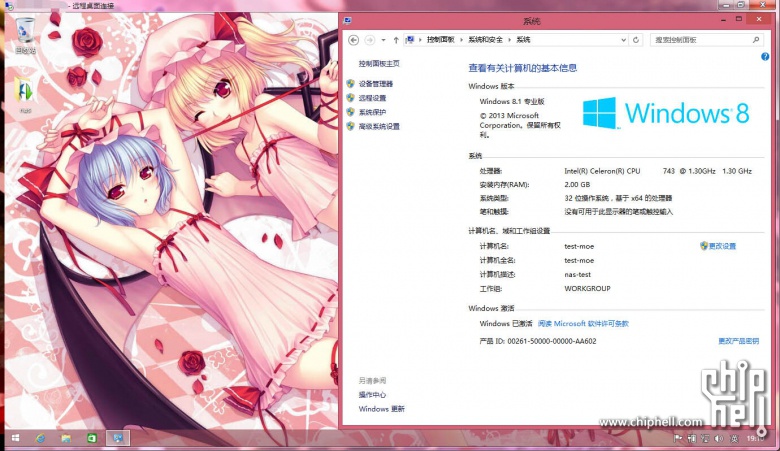Click the battery-like tray icon beside the flag
The image size is (780, 451).
691,438
